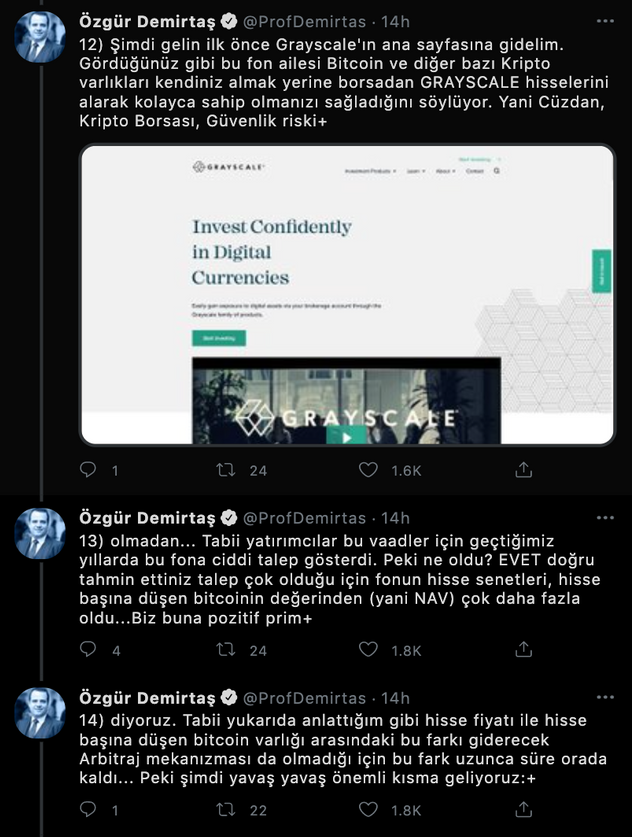The image size is (632, 837).
Task: Like tweet 14 starting with "diyoruz"
Action: pyautogui.click(x=369, y=809)
